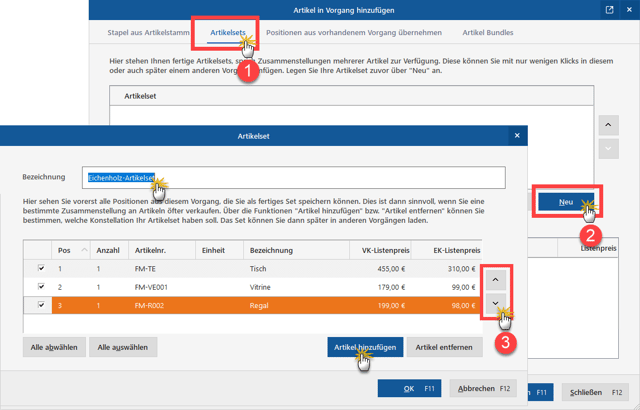
Task: Open the Stapel aus Artikelstamm tab
Action: [x=149, y=33]
